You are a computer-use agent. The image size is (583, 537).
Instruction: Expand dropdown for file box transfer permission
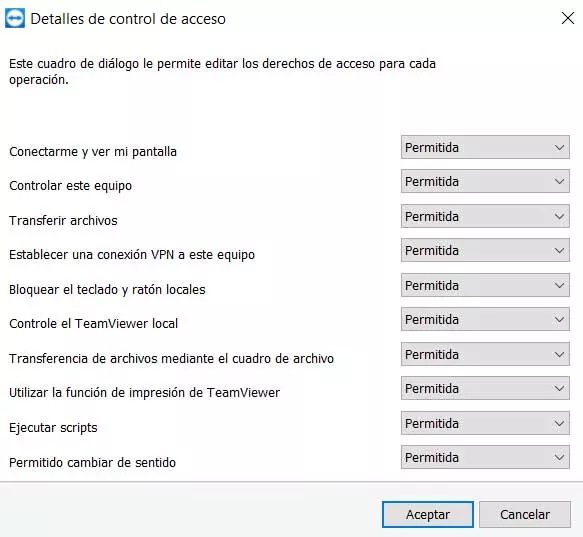[x=485, y=354]
